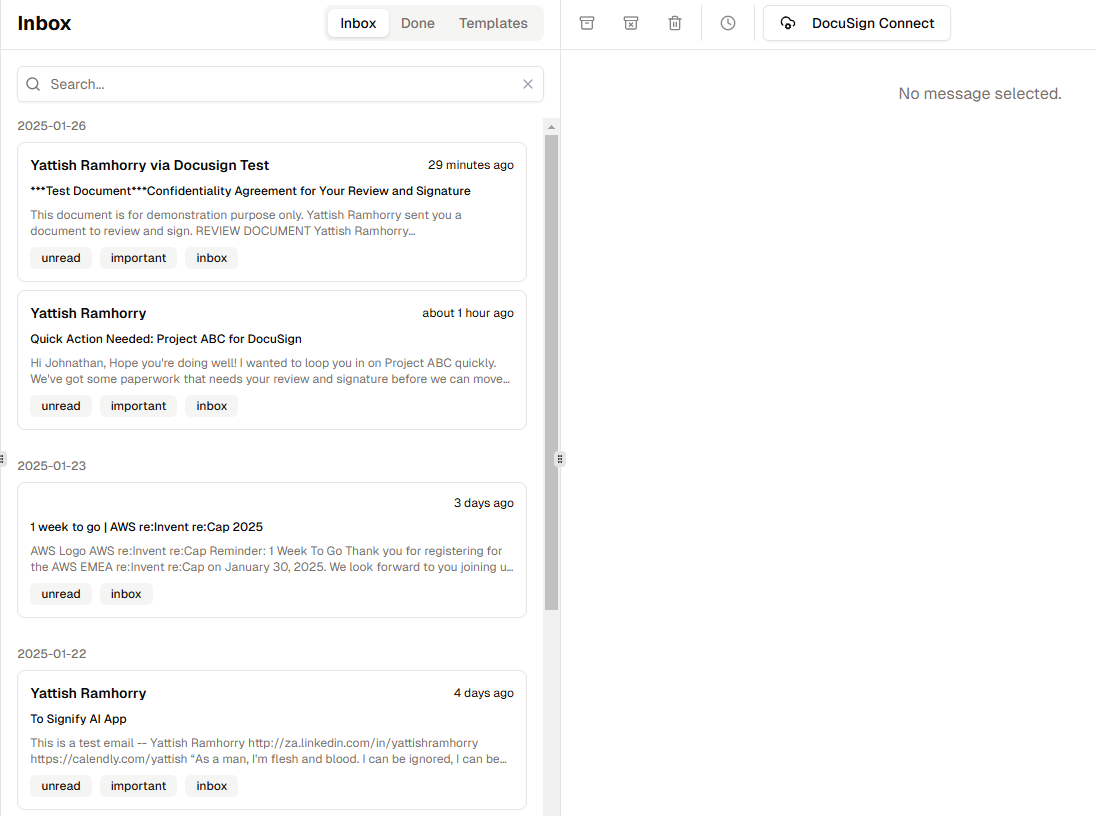Click the search magnifier icon
Screen dimensions: 1096x816
point(33,84)
